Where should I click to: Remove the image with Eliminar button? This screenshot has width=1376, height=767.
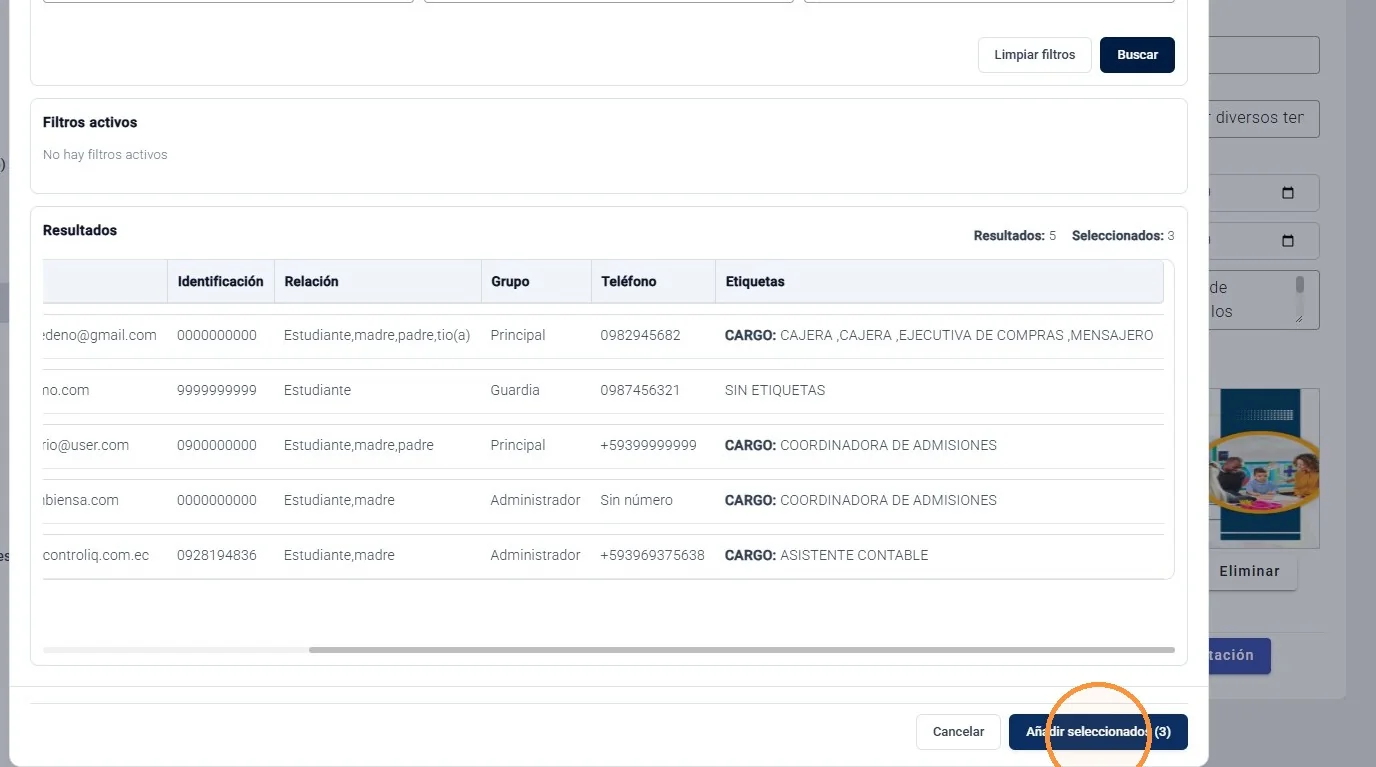tap(1249, 571)
